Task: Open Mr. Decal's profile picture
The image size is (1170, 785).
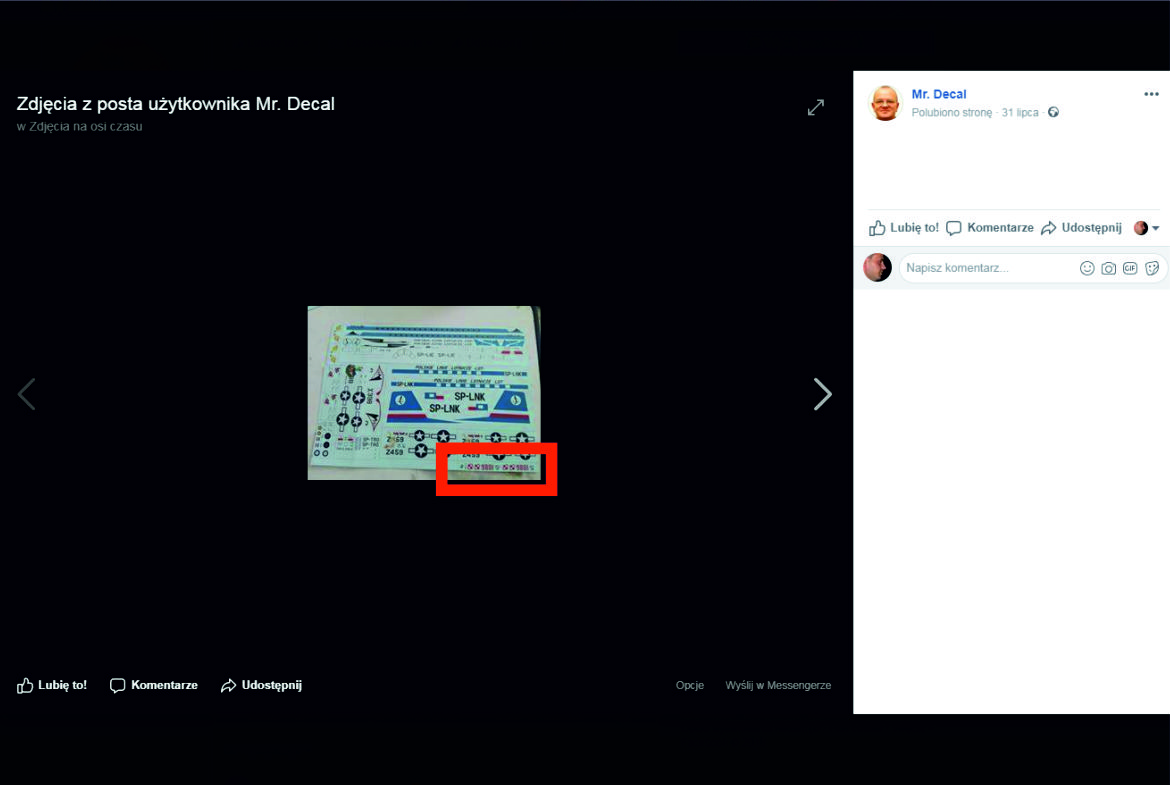Action: [x=885, y=103]
